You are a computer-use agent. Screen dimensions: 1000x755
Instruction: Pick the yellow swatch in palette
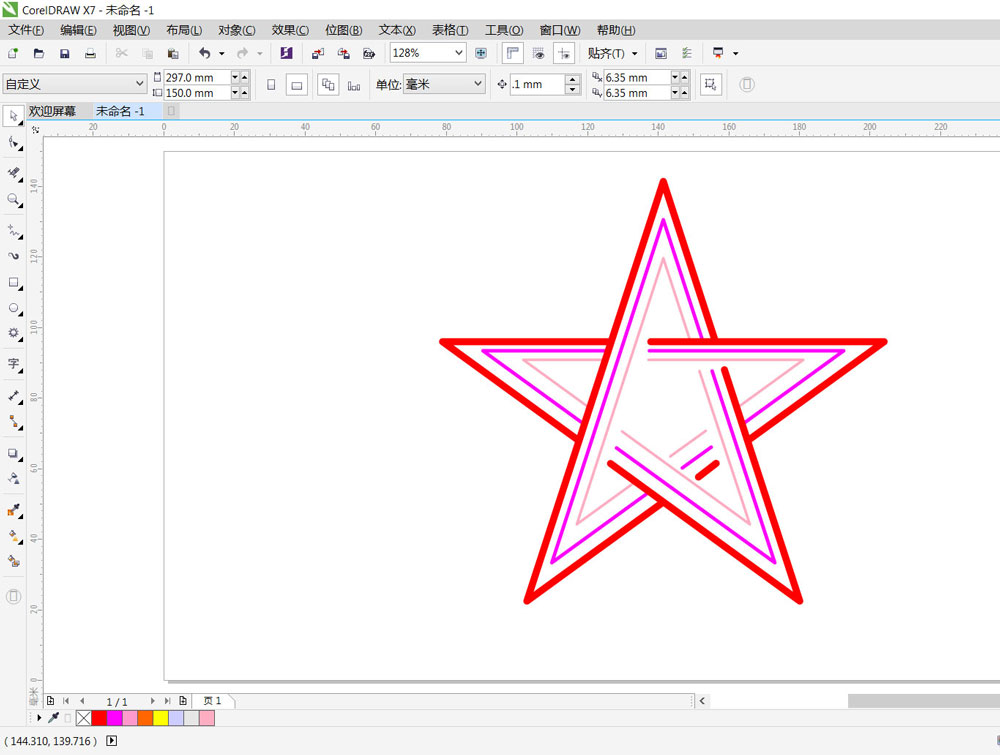pyautogui.click(x=160, y=718)
